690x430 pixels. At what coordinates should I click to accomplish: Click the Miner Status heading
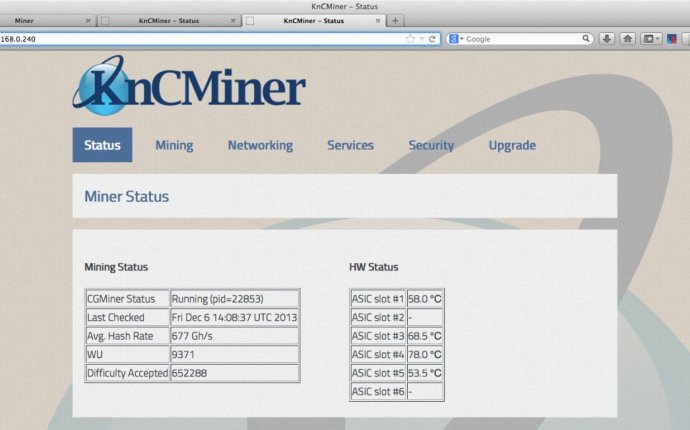click(127, 196)
